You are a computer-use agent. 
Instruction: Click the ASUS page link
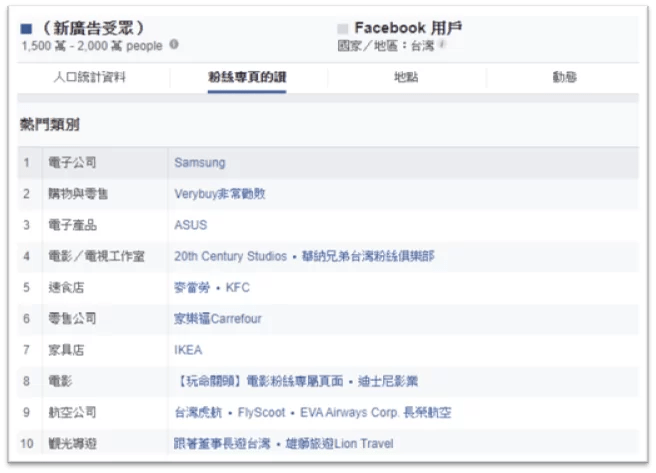coord(190,225)
